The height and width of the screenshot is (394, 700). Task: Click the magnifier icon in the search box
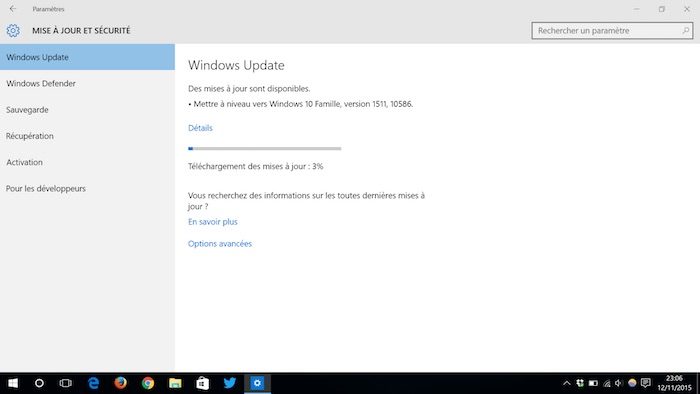tap(686, 30)
